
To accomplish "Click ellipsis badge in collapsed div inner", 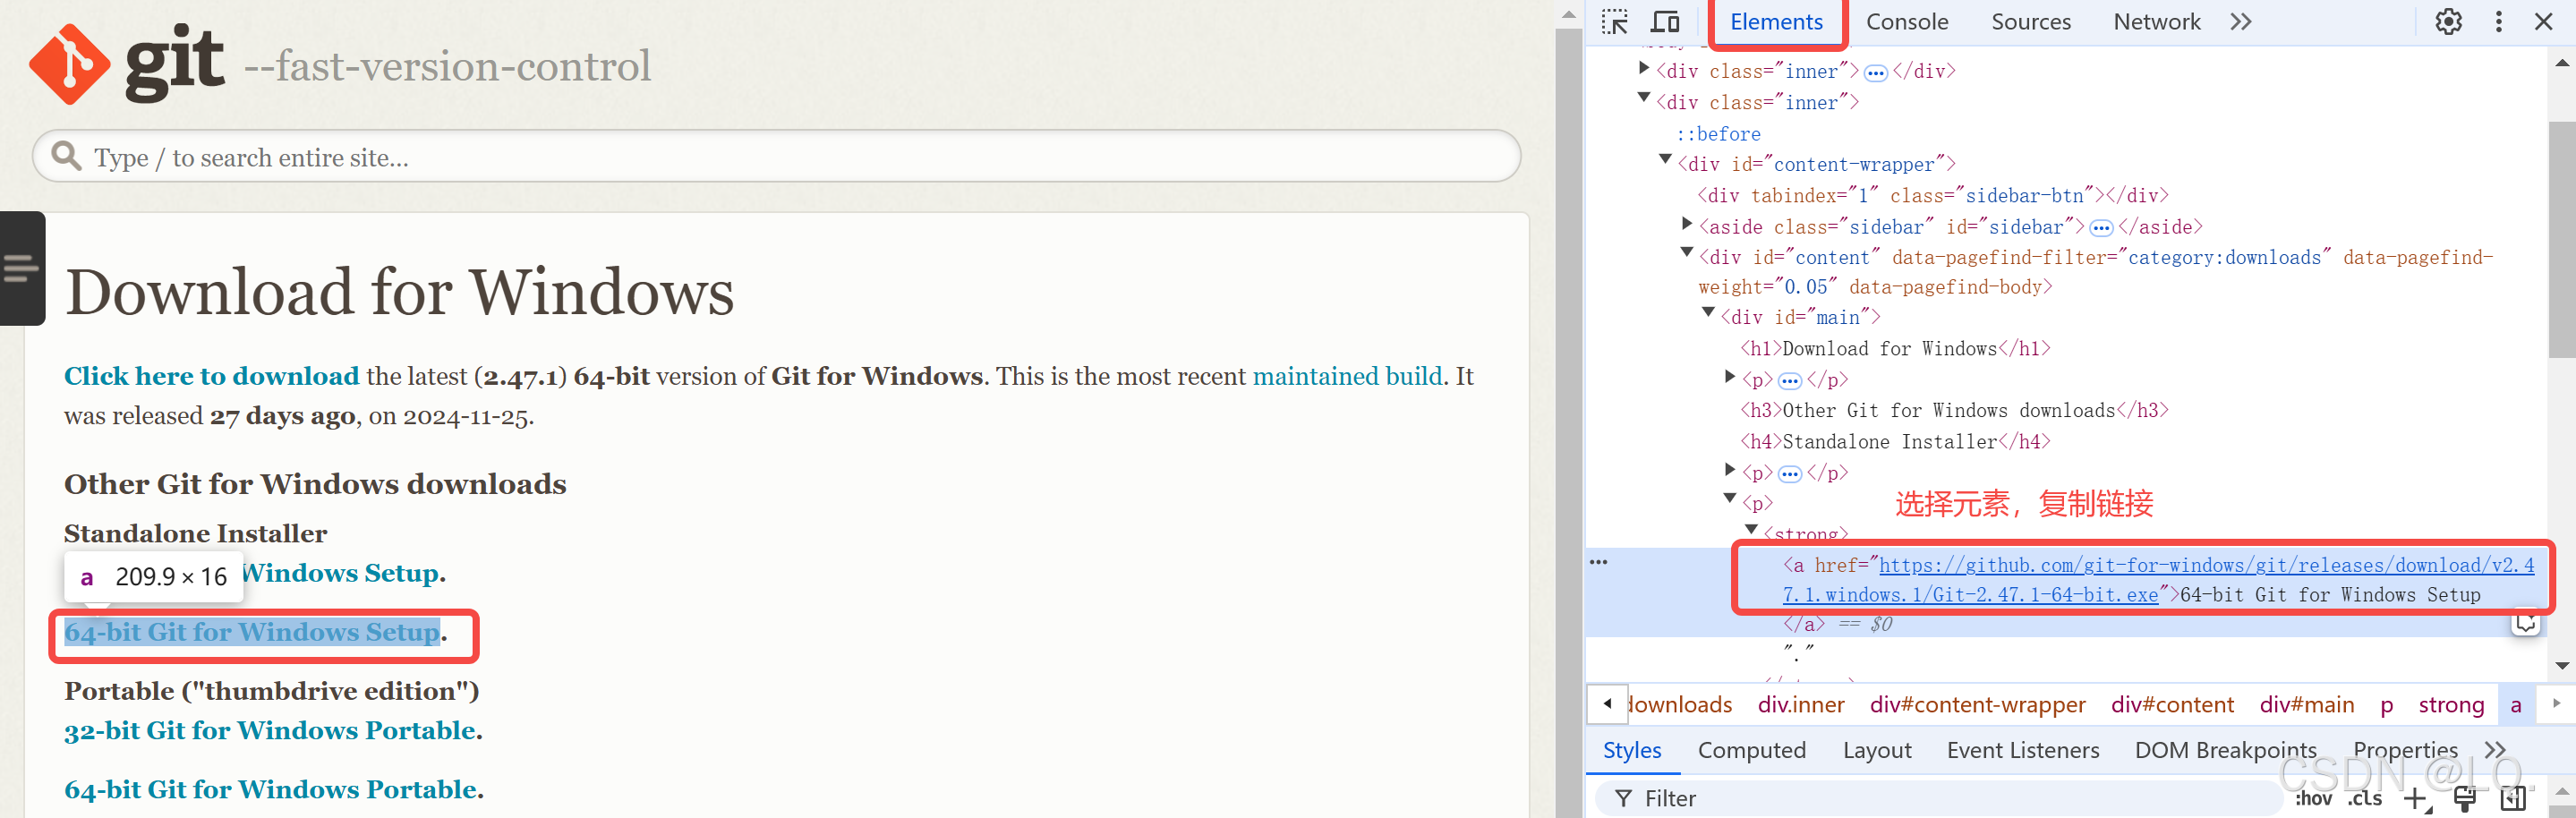I will [1875, 73].
